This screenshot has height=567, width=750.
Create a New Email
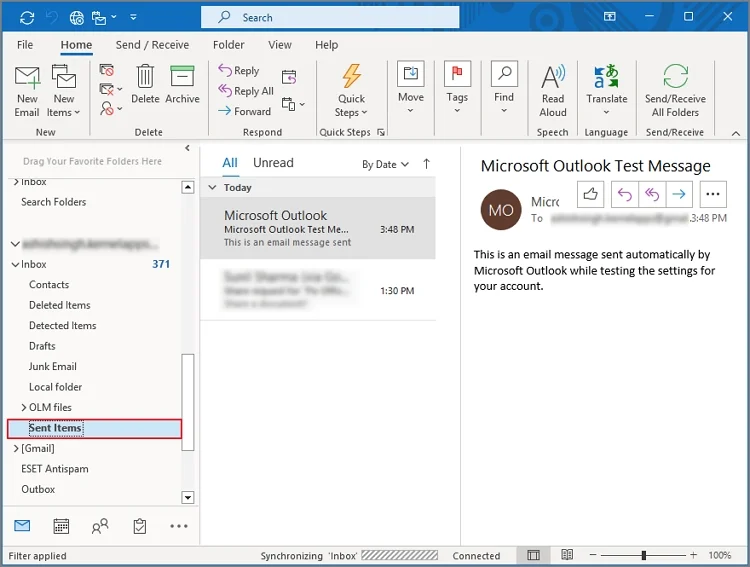tap(27, 91)
